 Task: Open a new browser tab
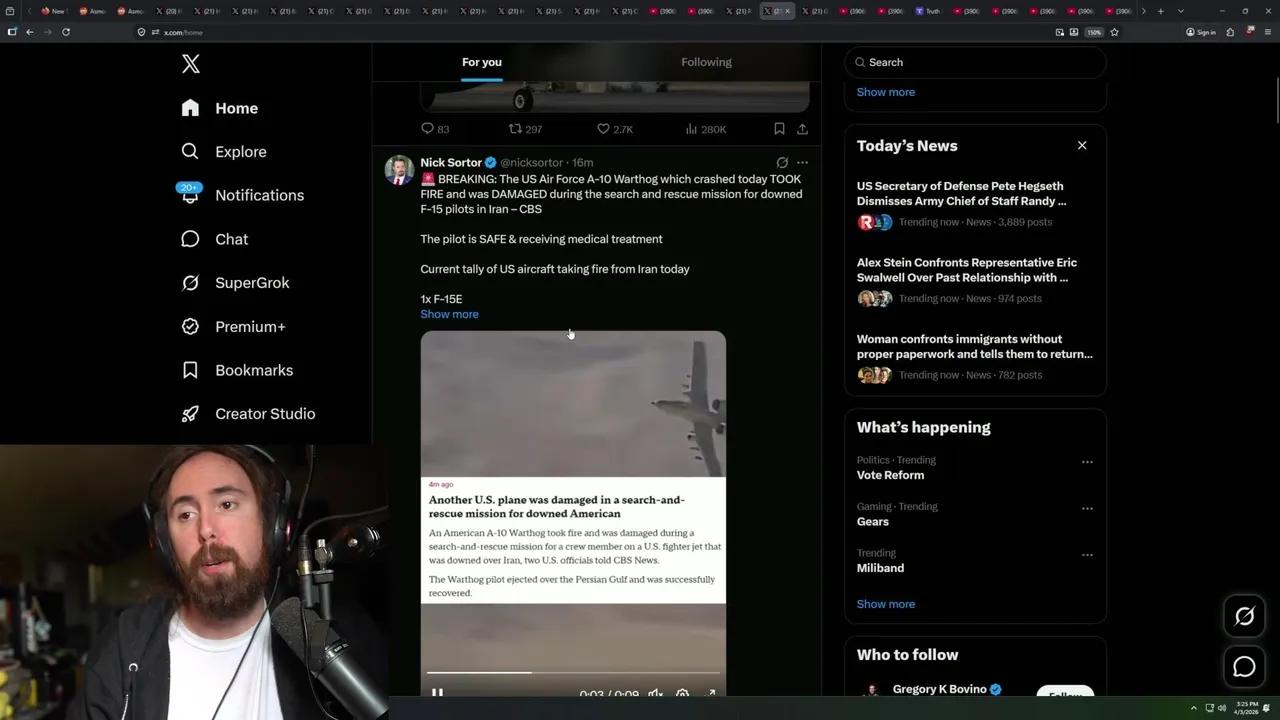[1160, 11]
